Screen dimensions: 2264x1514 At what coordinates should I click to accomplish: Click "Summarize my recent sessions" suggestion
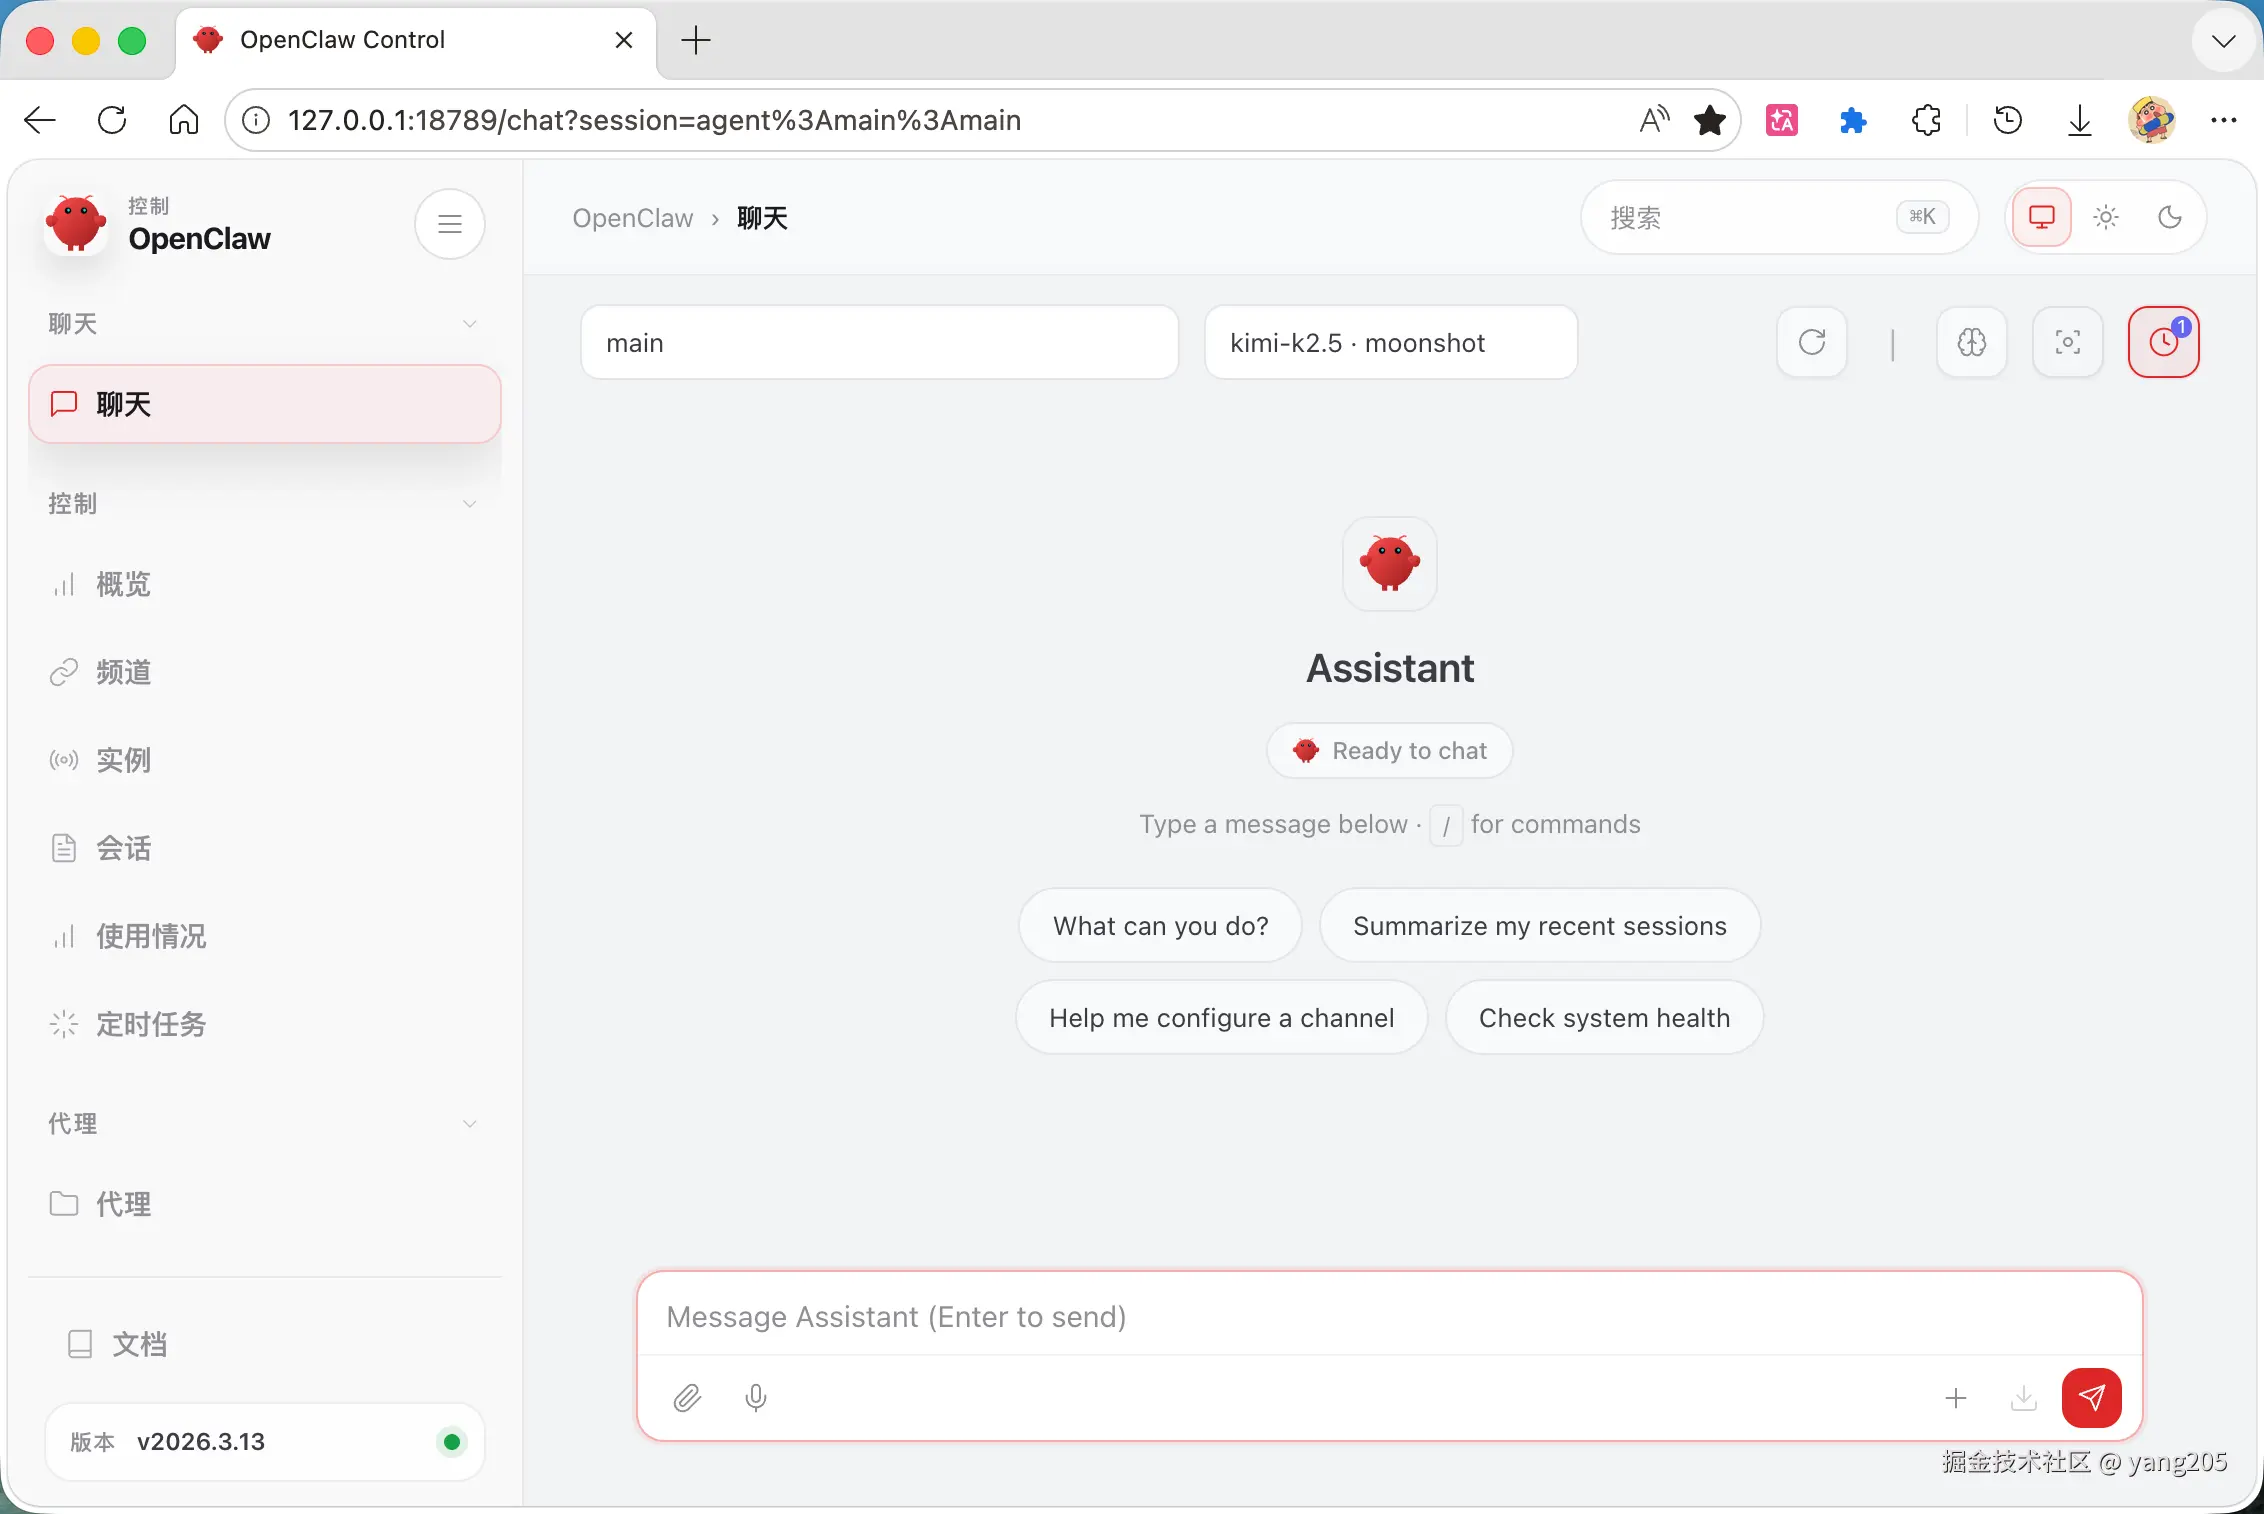tap(1539, 926)
